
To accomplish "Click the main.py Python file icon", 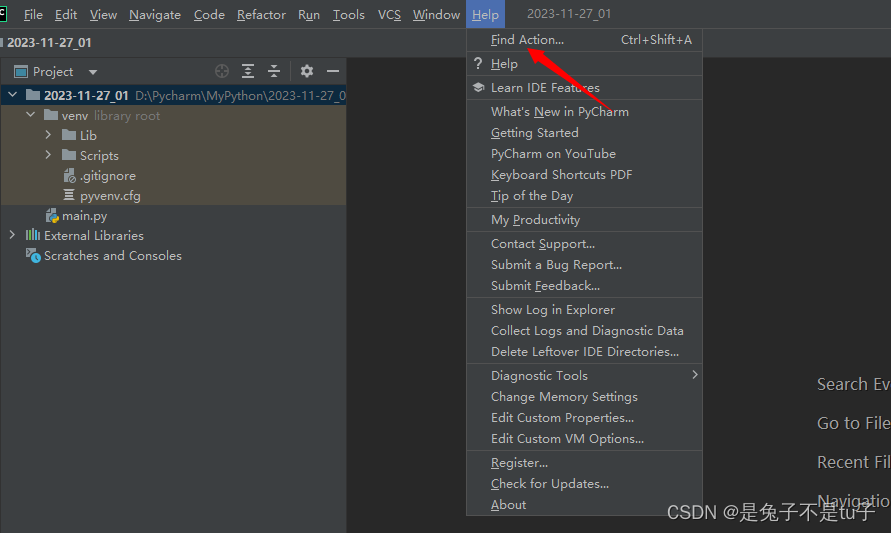I will 52,216.
